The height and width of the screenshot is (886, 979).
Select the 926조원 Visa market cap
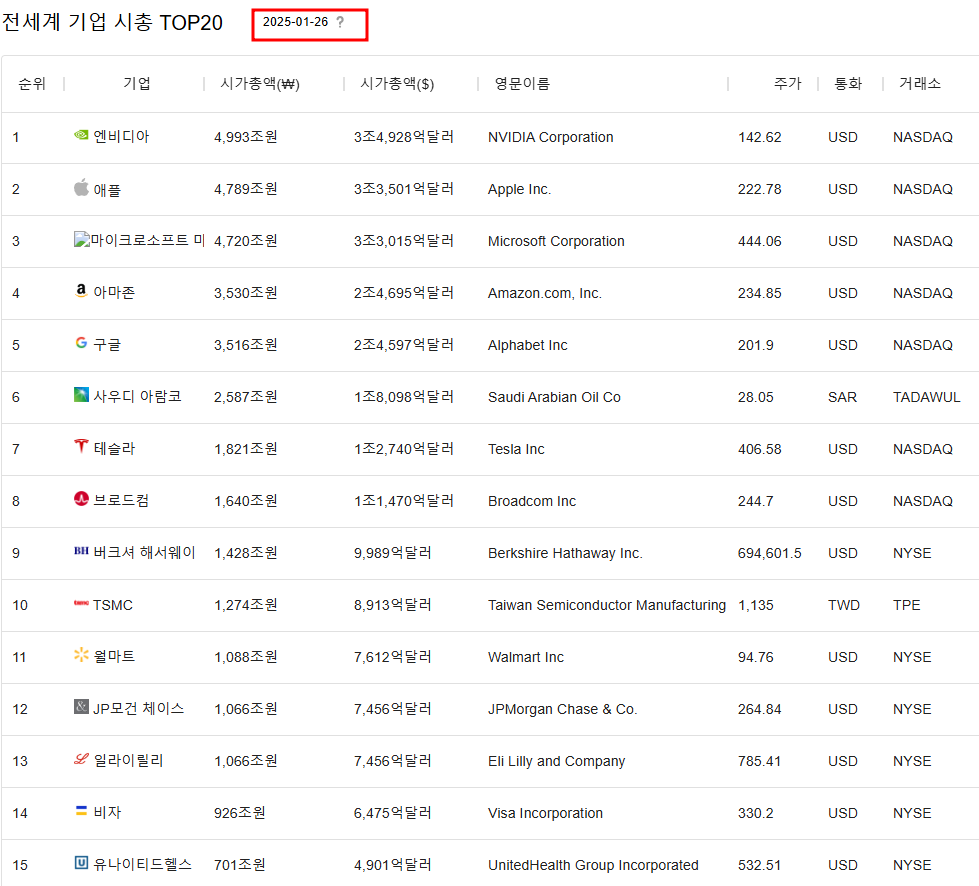pos(240,812)
